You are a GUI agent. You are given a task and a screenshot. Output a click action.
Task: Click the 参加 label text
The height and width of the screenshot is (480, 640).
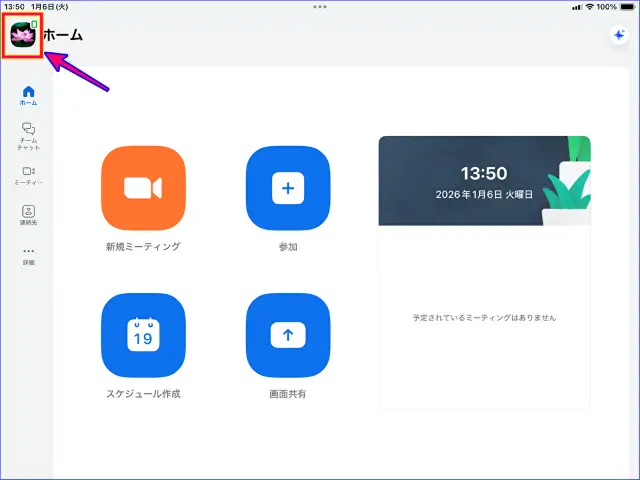click(288, 247)
